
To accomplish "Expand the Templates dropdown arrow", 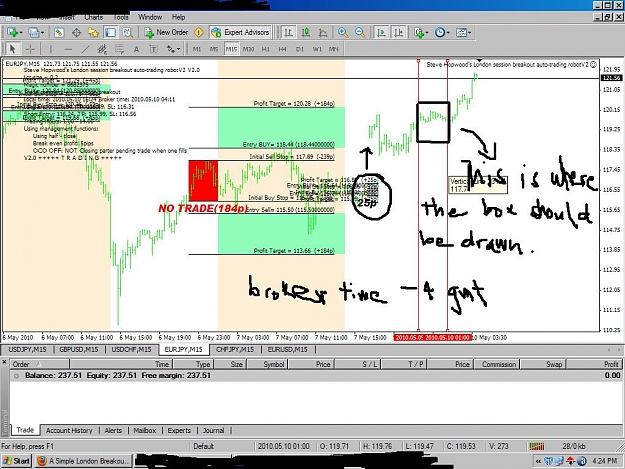I will coord(470,33).
